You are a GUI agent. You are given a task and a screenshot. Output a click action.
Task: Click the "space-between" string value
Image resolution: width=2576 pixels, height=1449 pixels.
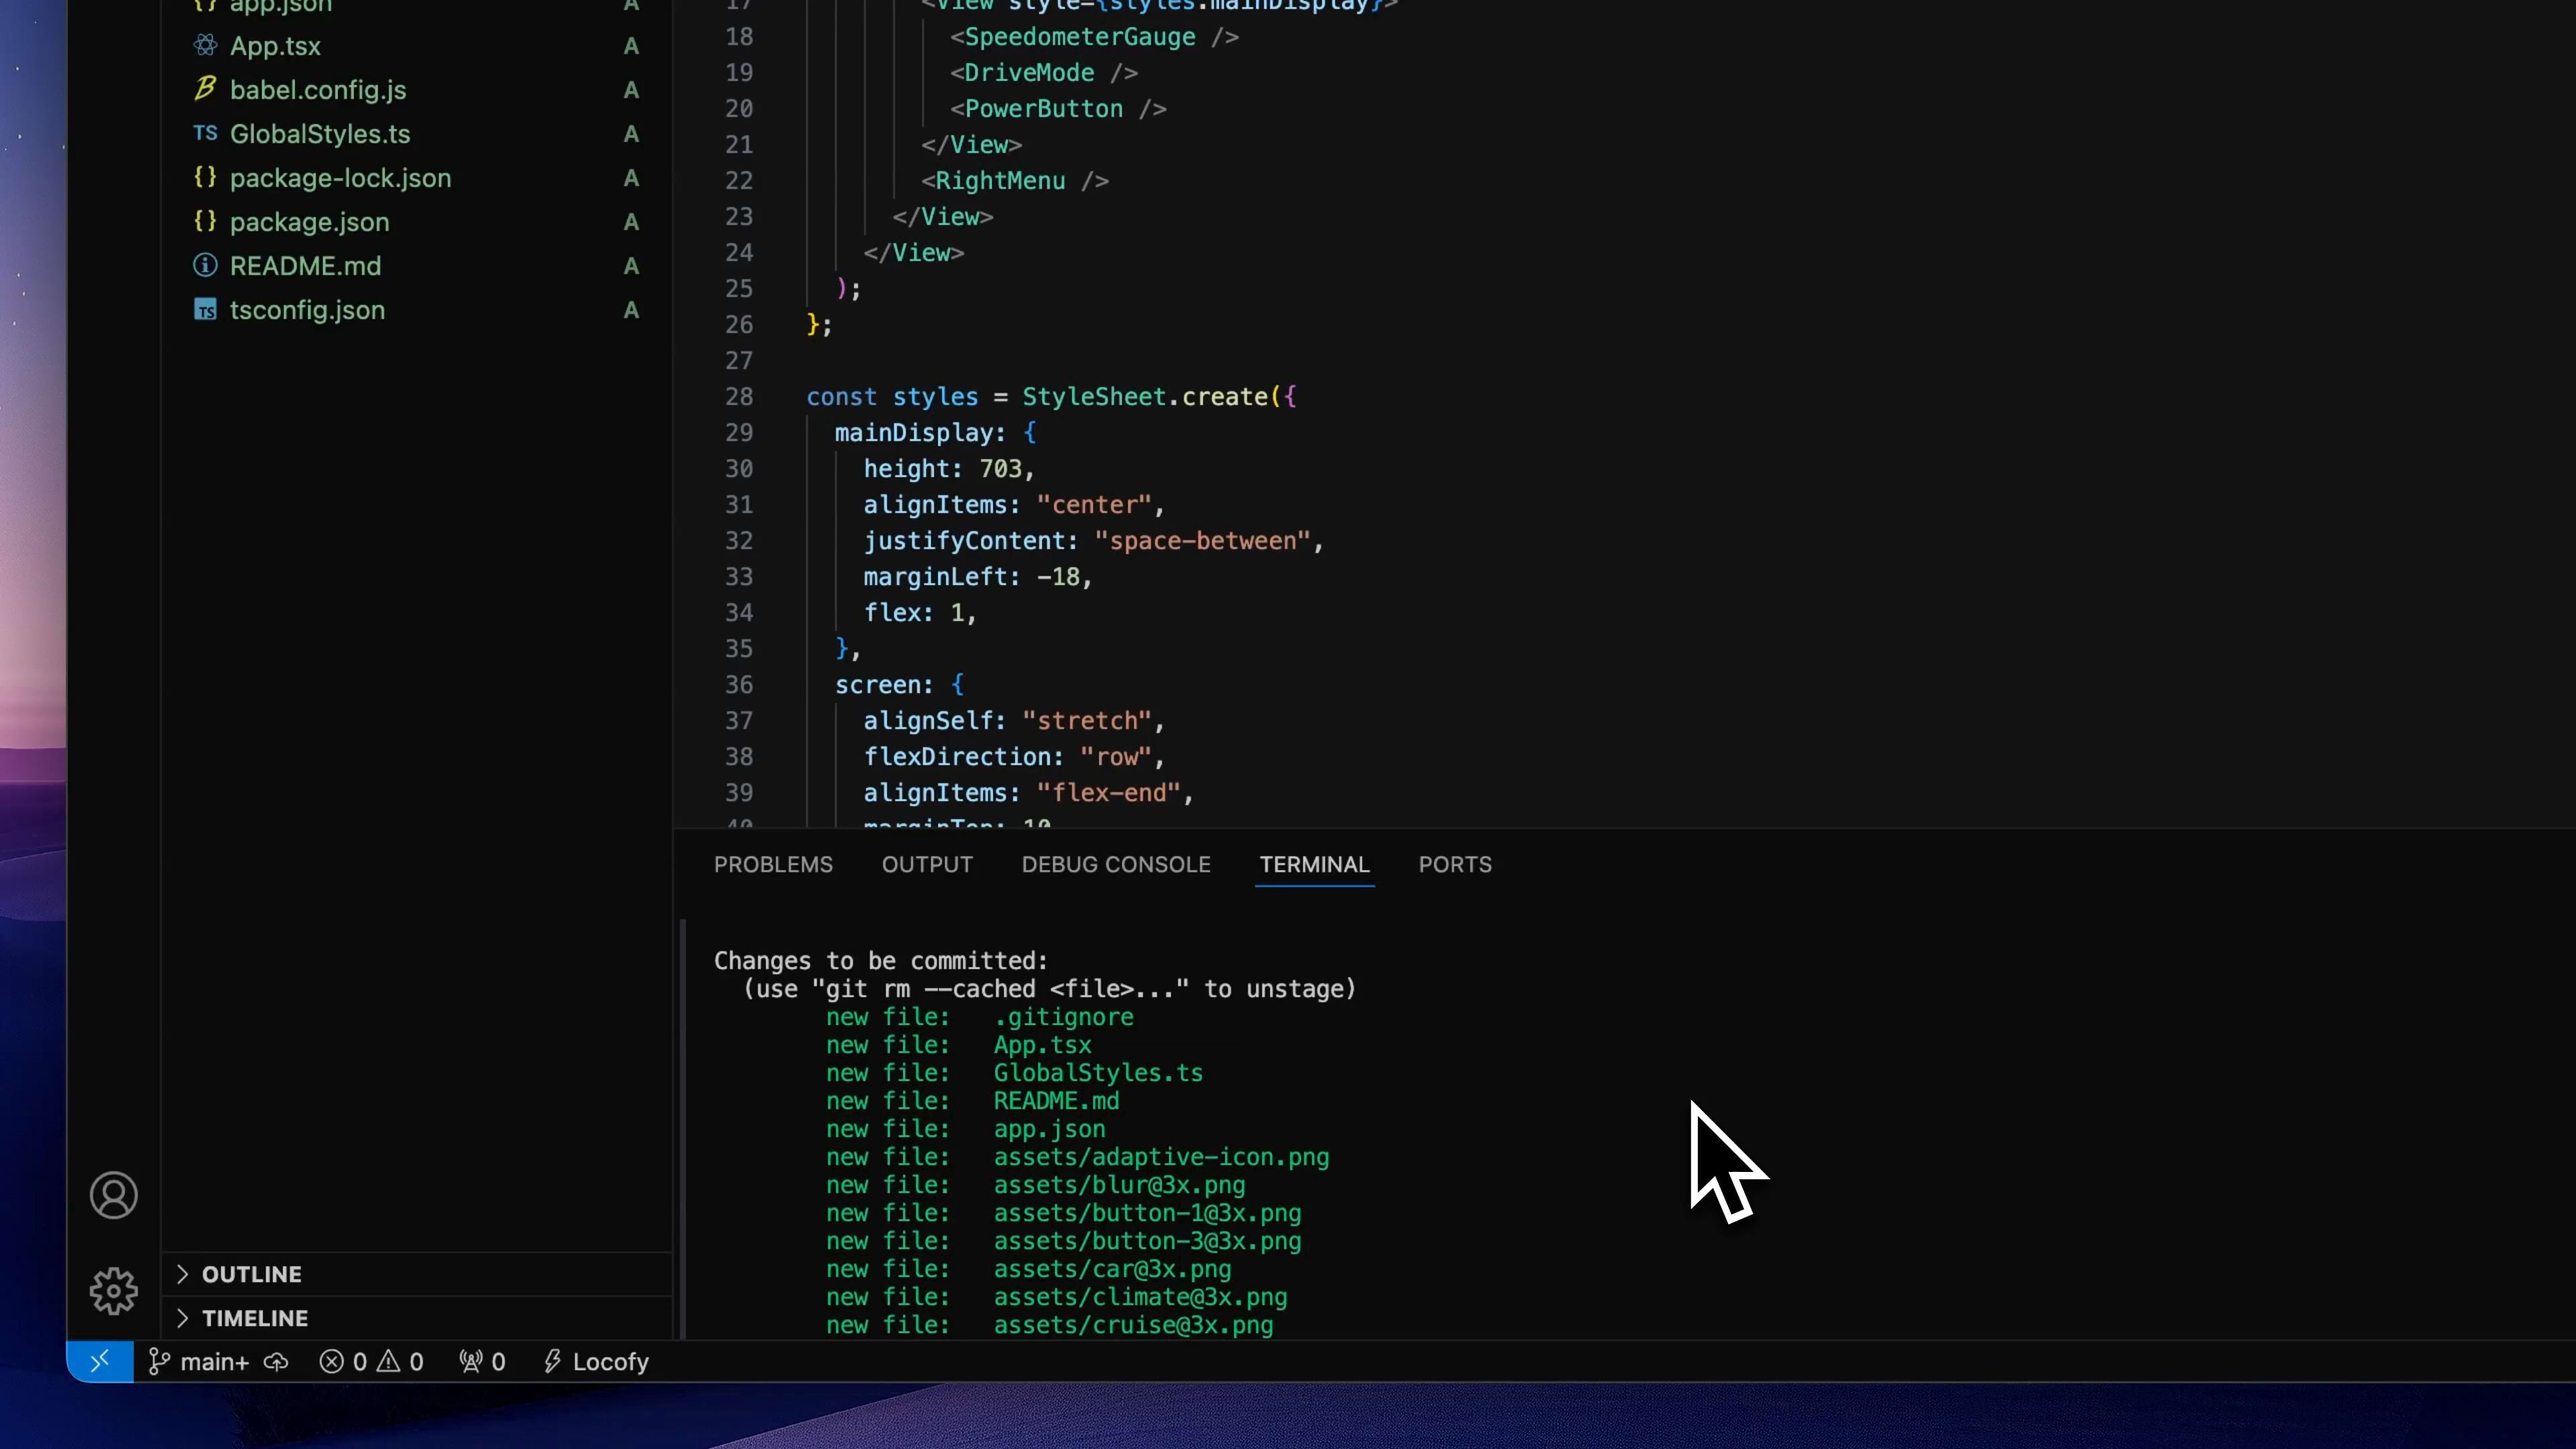[1202, 541]
